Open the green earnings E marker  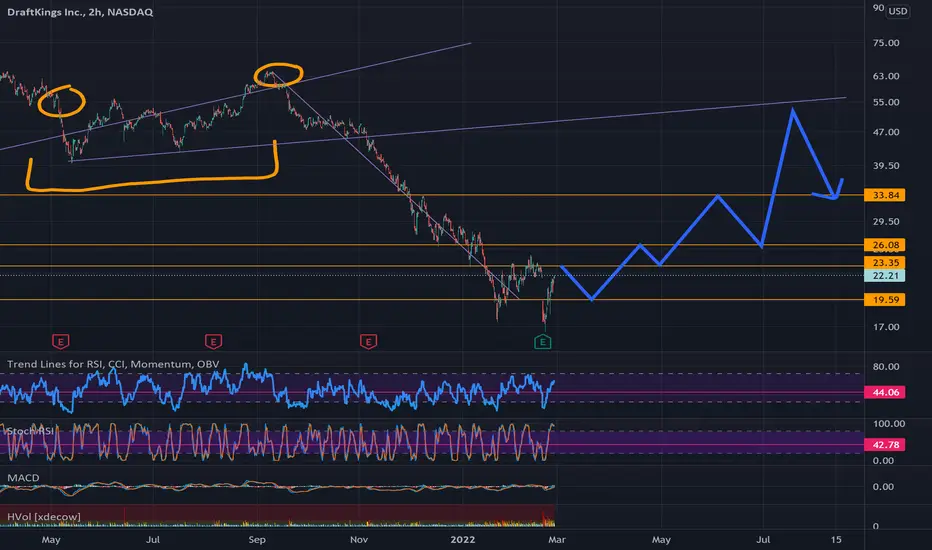click(x=543, y=342)
